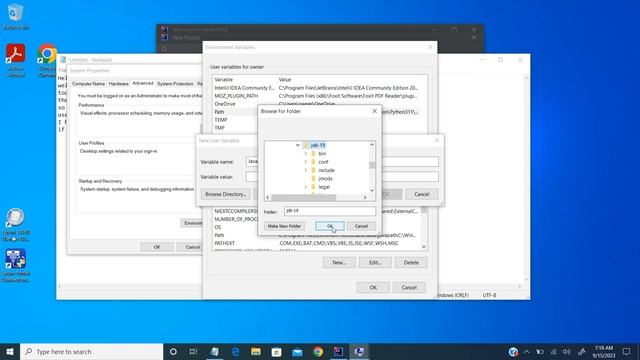The width and height of the screenshot is (640, 360).
Task: Expand the legal folder
Action: coord(306,187)
